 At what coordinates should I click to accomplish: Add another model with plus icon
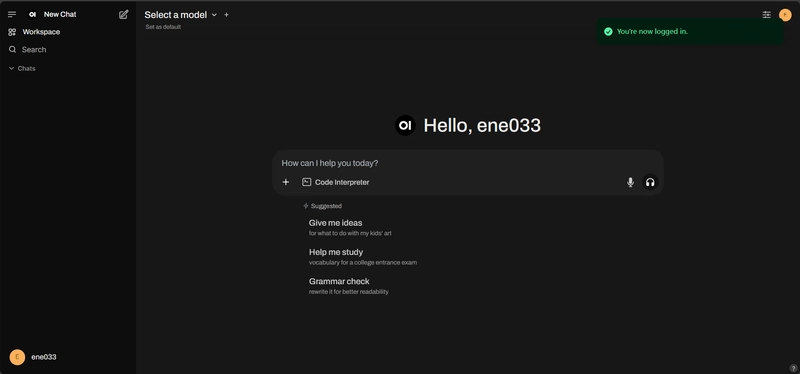(x=227, y=15)
